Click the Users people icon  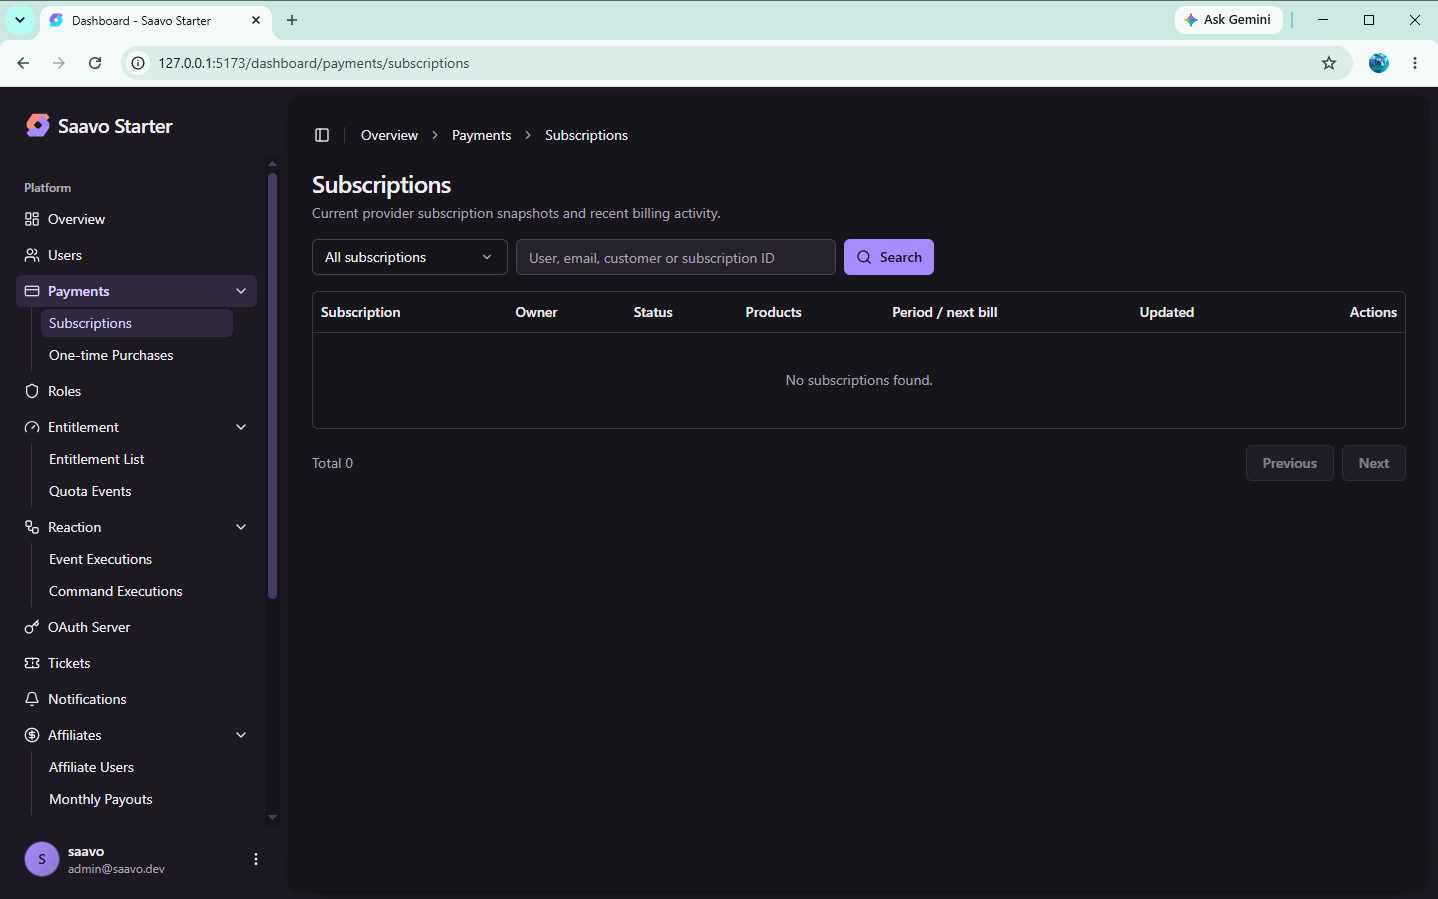(32, 255)
